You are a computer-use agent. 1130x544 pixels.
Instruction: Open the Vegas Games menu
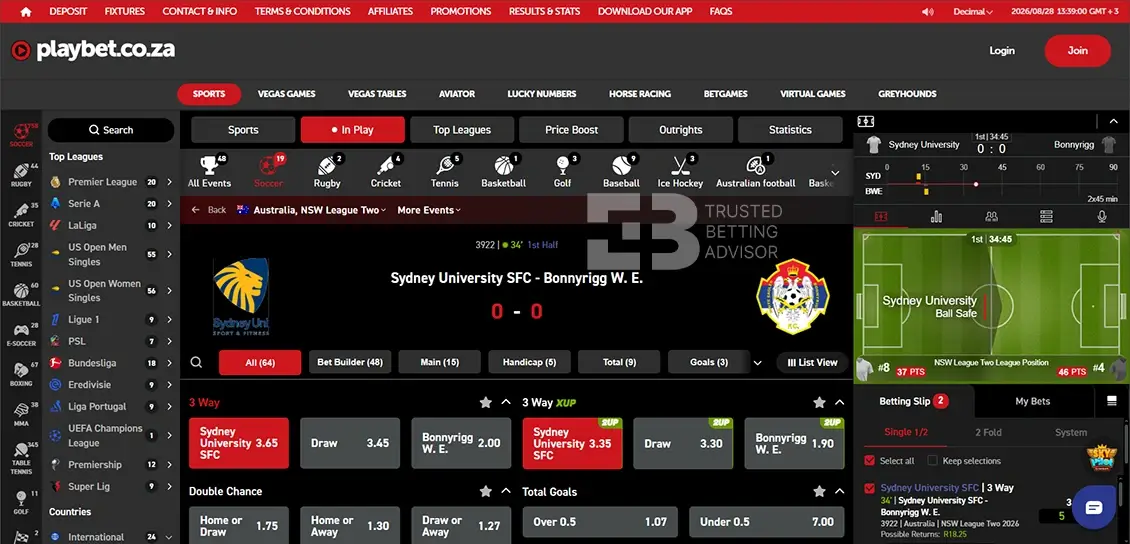286,94
